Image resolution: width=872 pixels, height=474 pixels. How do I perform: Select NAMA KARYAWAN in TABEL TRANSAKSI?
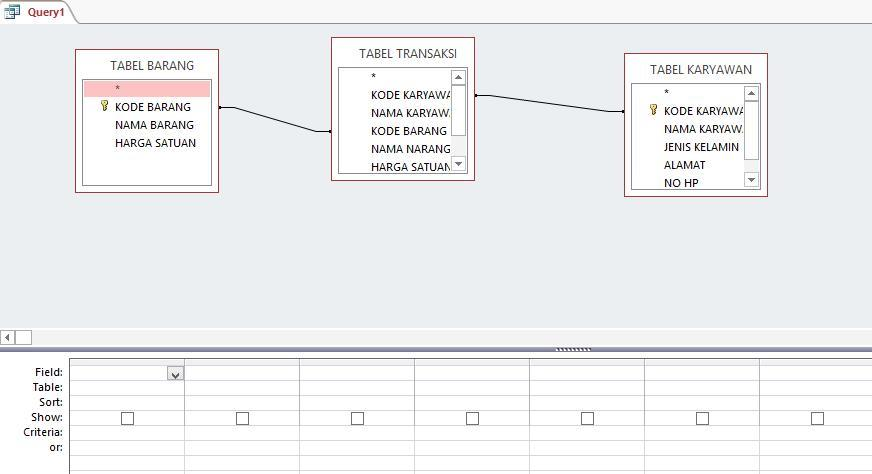(x=410, y=113)
